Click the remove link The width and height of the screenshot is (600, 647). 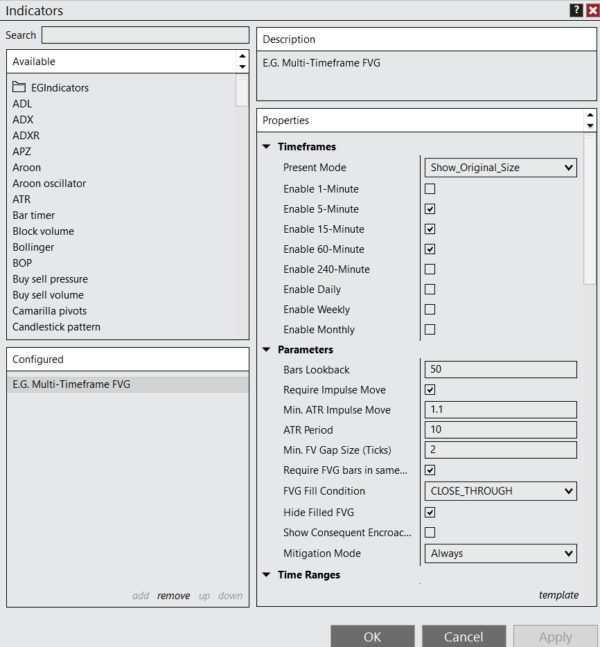173,596
